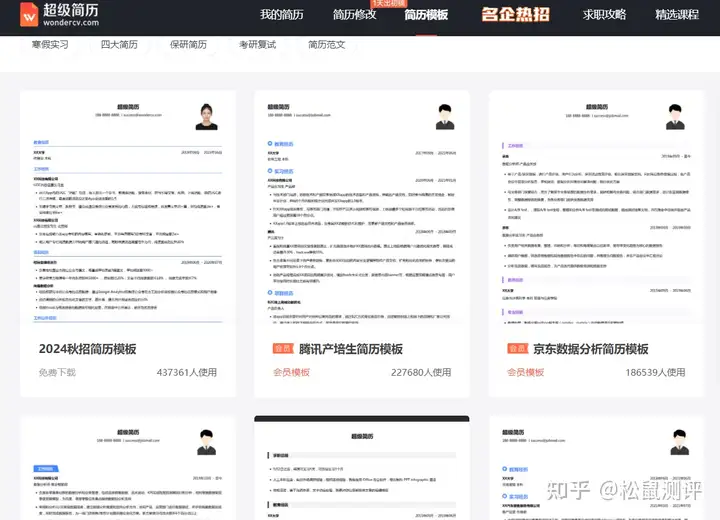
Task: Open 我的简历 in top navigation
Action: (x=282, y=15)
